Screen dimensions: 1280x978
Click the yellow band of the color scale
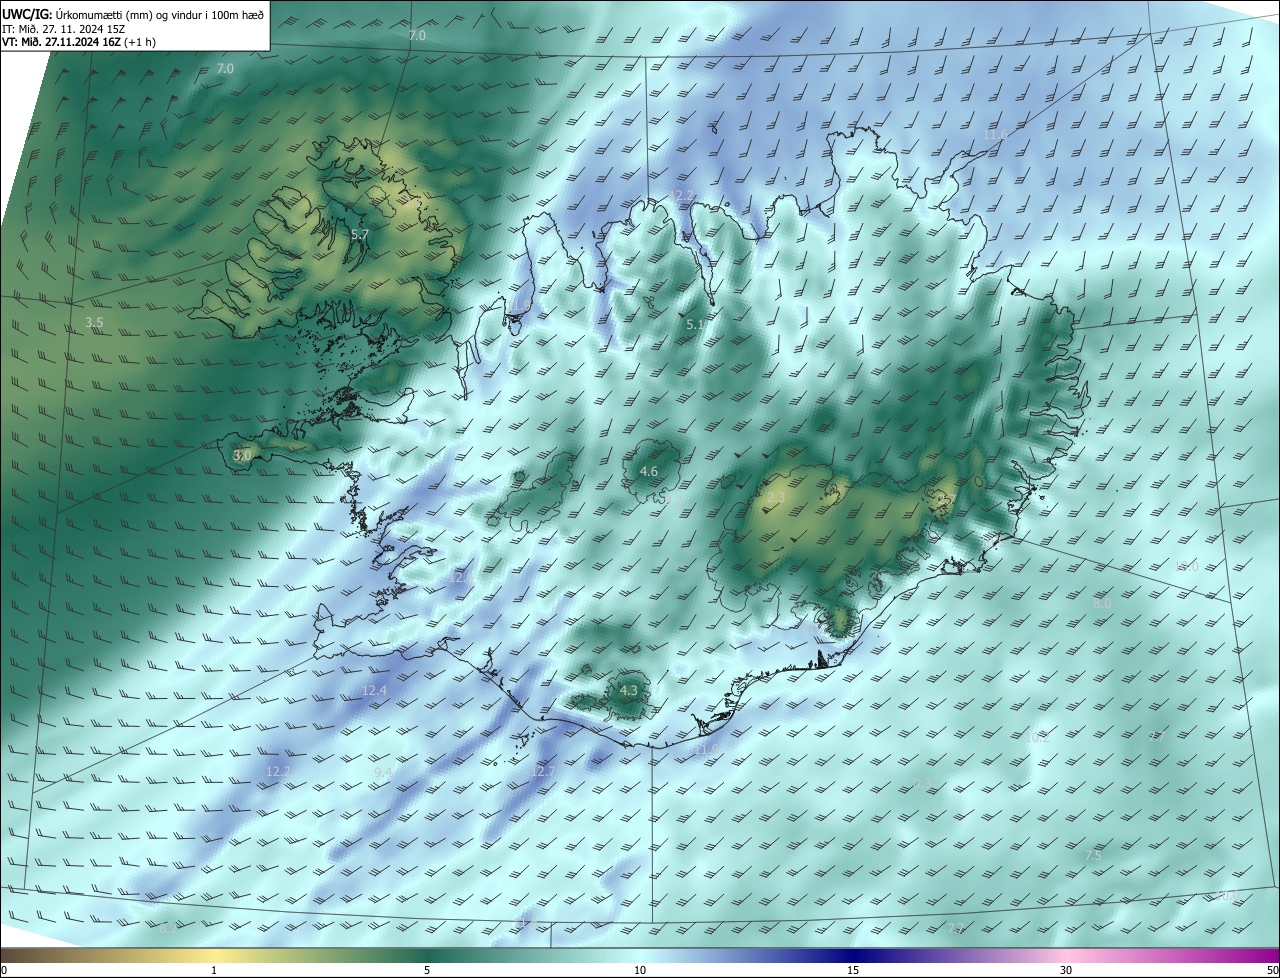(214, 955)
